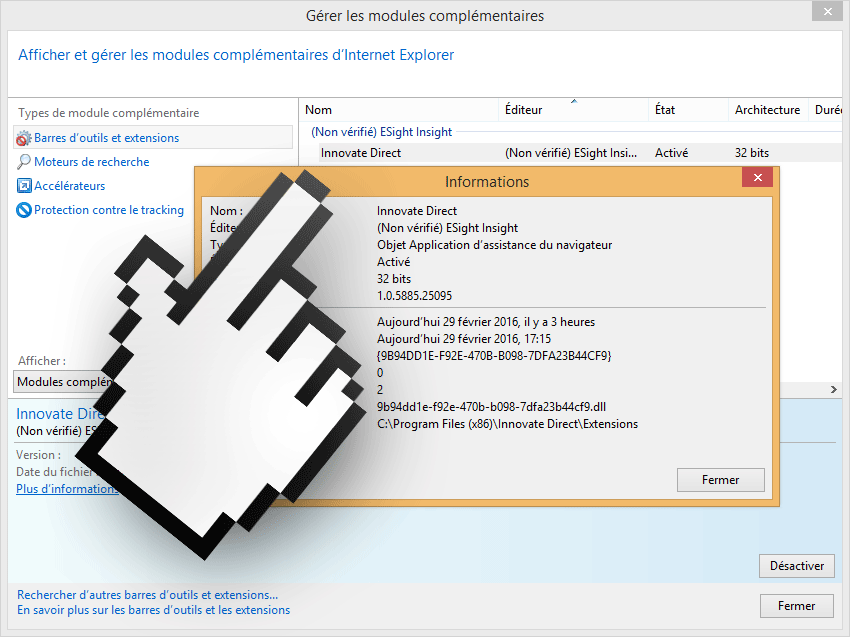The width and height of the screenshot is (850, 637).
Task: Sort by Architecture column header
Action: point(768,110)
